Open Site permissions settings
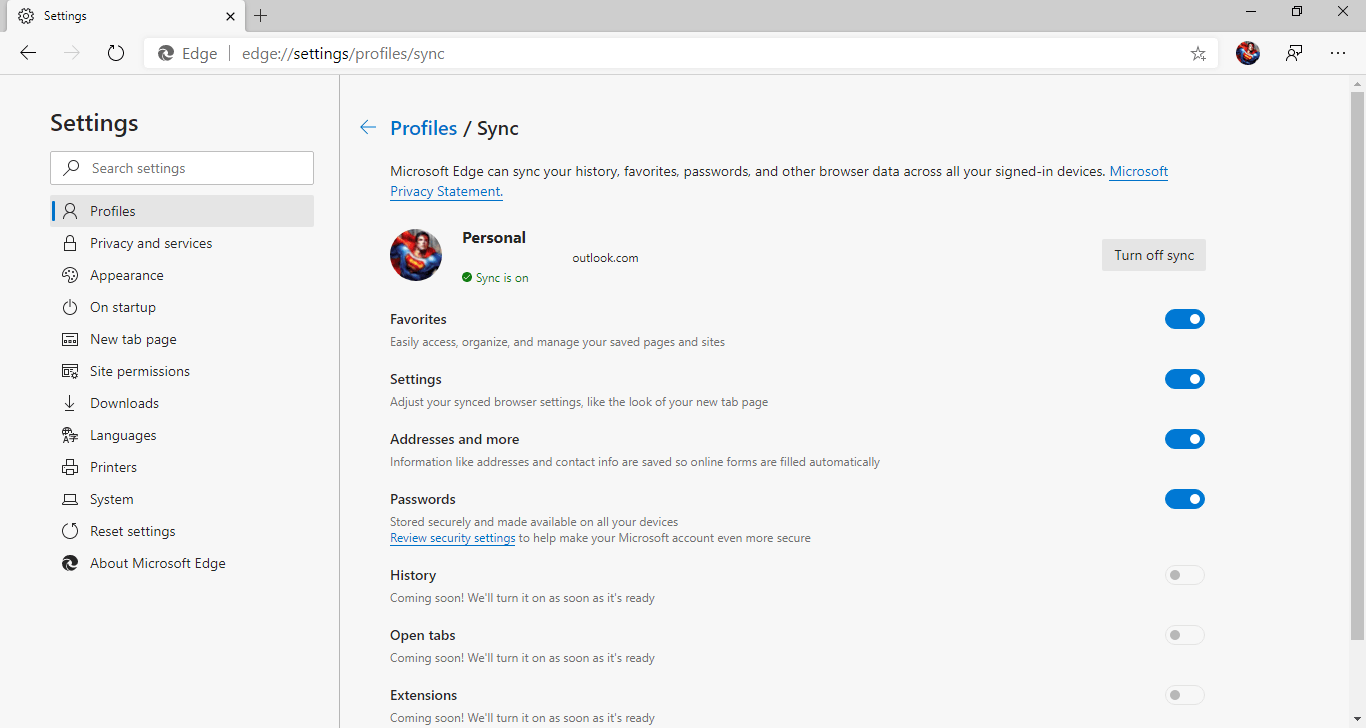 click(x=182, y=371)
